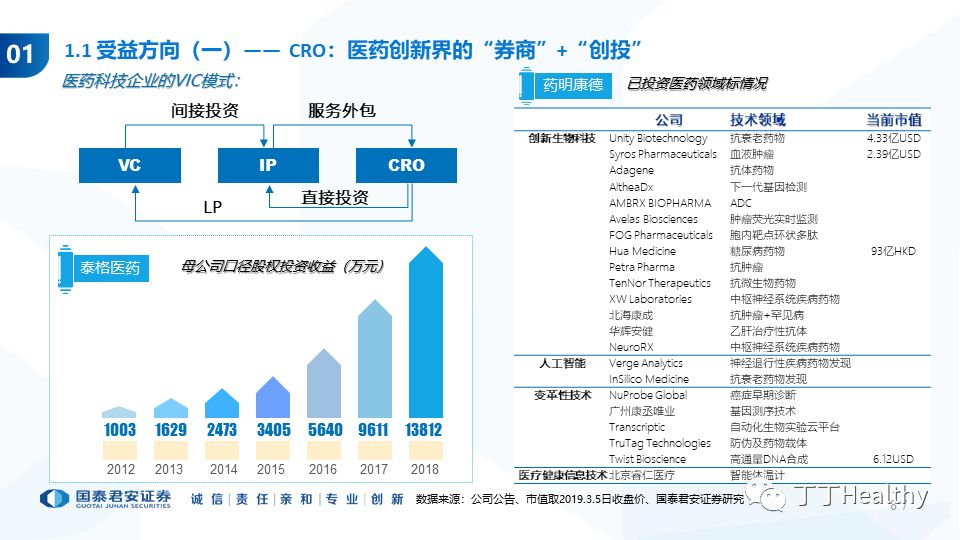The image size is (960, 540).
Task: Click the 直接投资 label
Action: [335, 198]
